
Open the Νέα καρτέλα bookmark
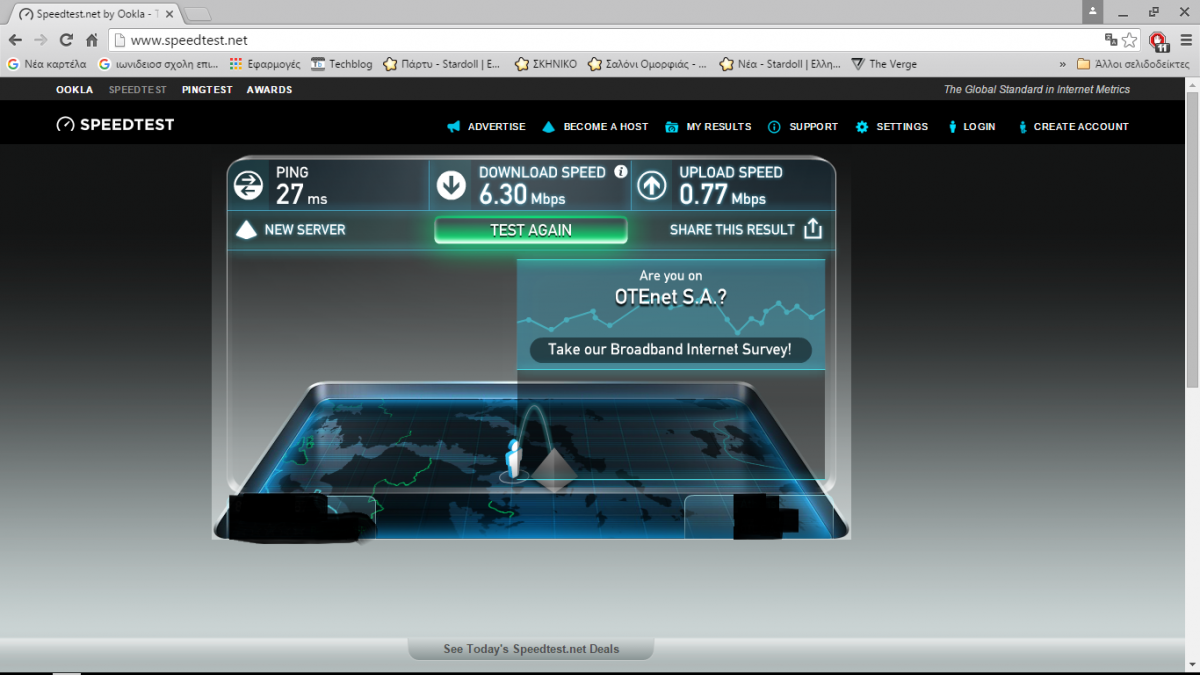point(46,64)
